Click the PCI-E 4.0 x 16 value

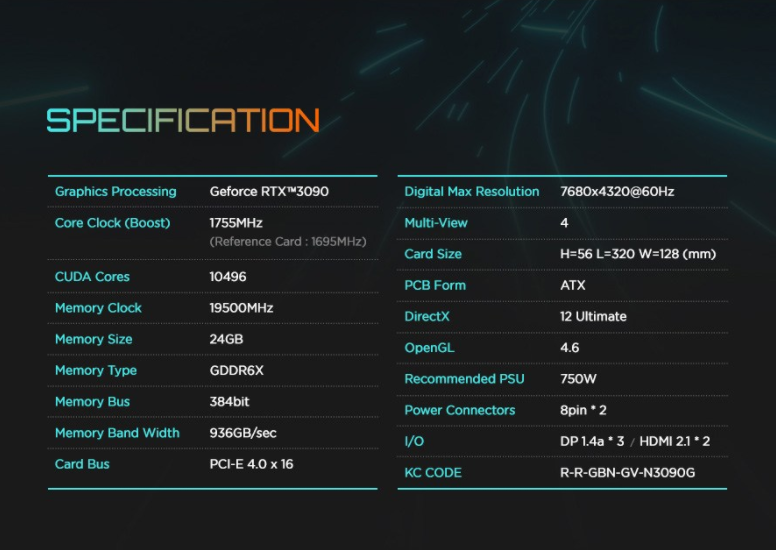(x=251, y=464)
